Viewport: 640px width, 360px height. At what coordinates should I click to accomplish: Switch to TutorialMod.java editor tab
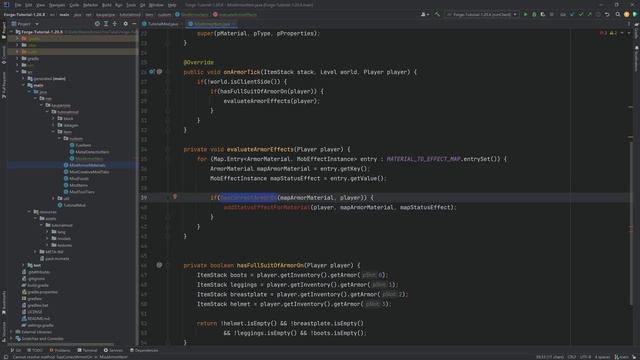click(160, 24)
